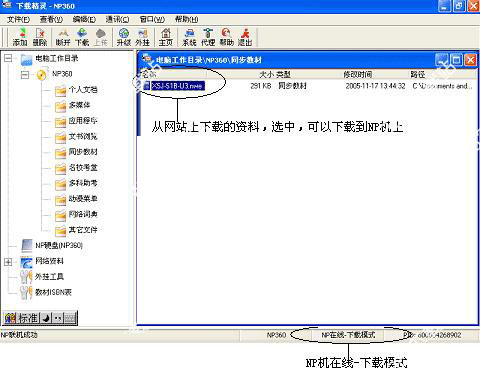
Task: Collapse the NP360 tree node
Action: point(25,75)
